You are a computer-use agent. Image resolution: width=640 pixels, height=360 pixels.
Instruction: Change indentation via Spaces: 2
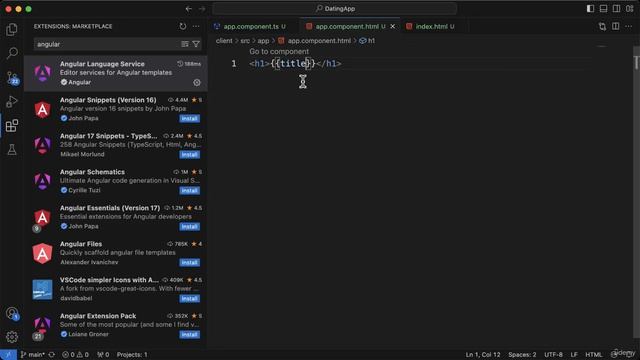(522, 355)
